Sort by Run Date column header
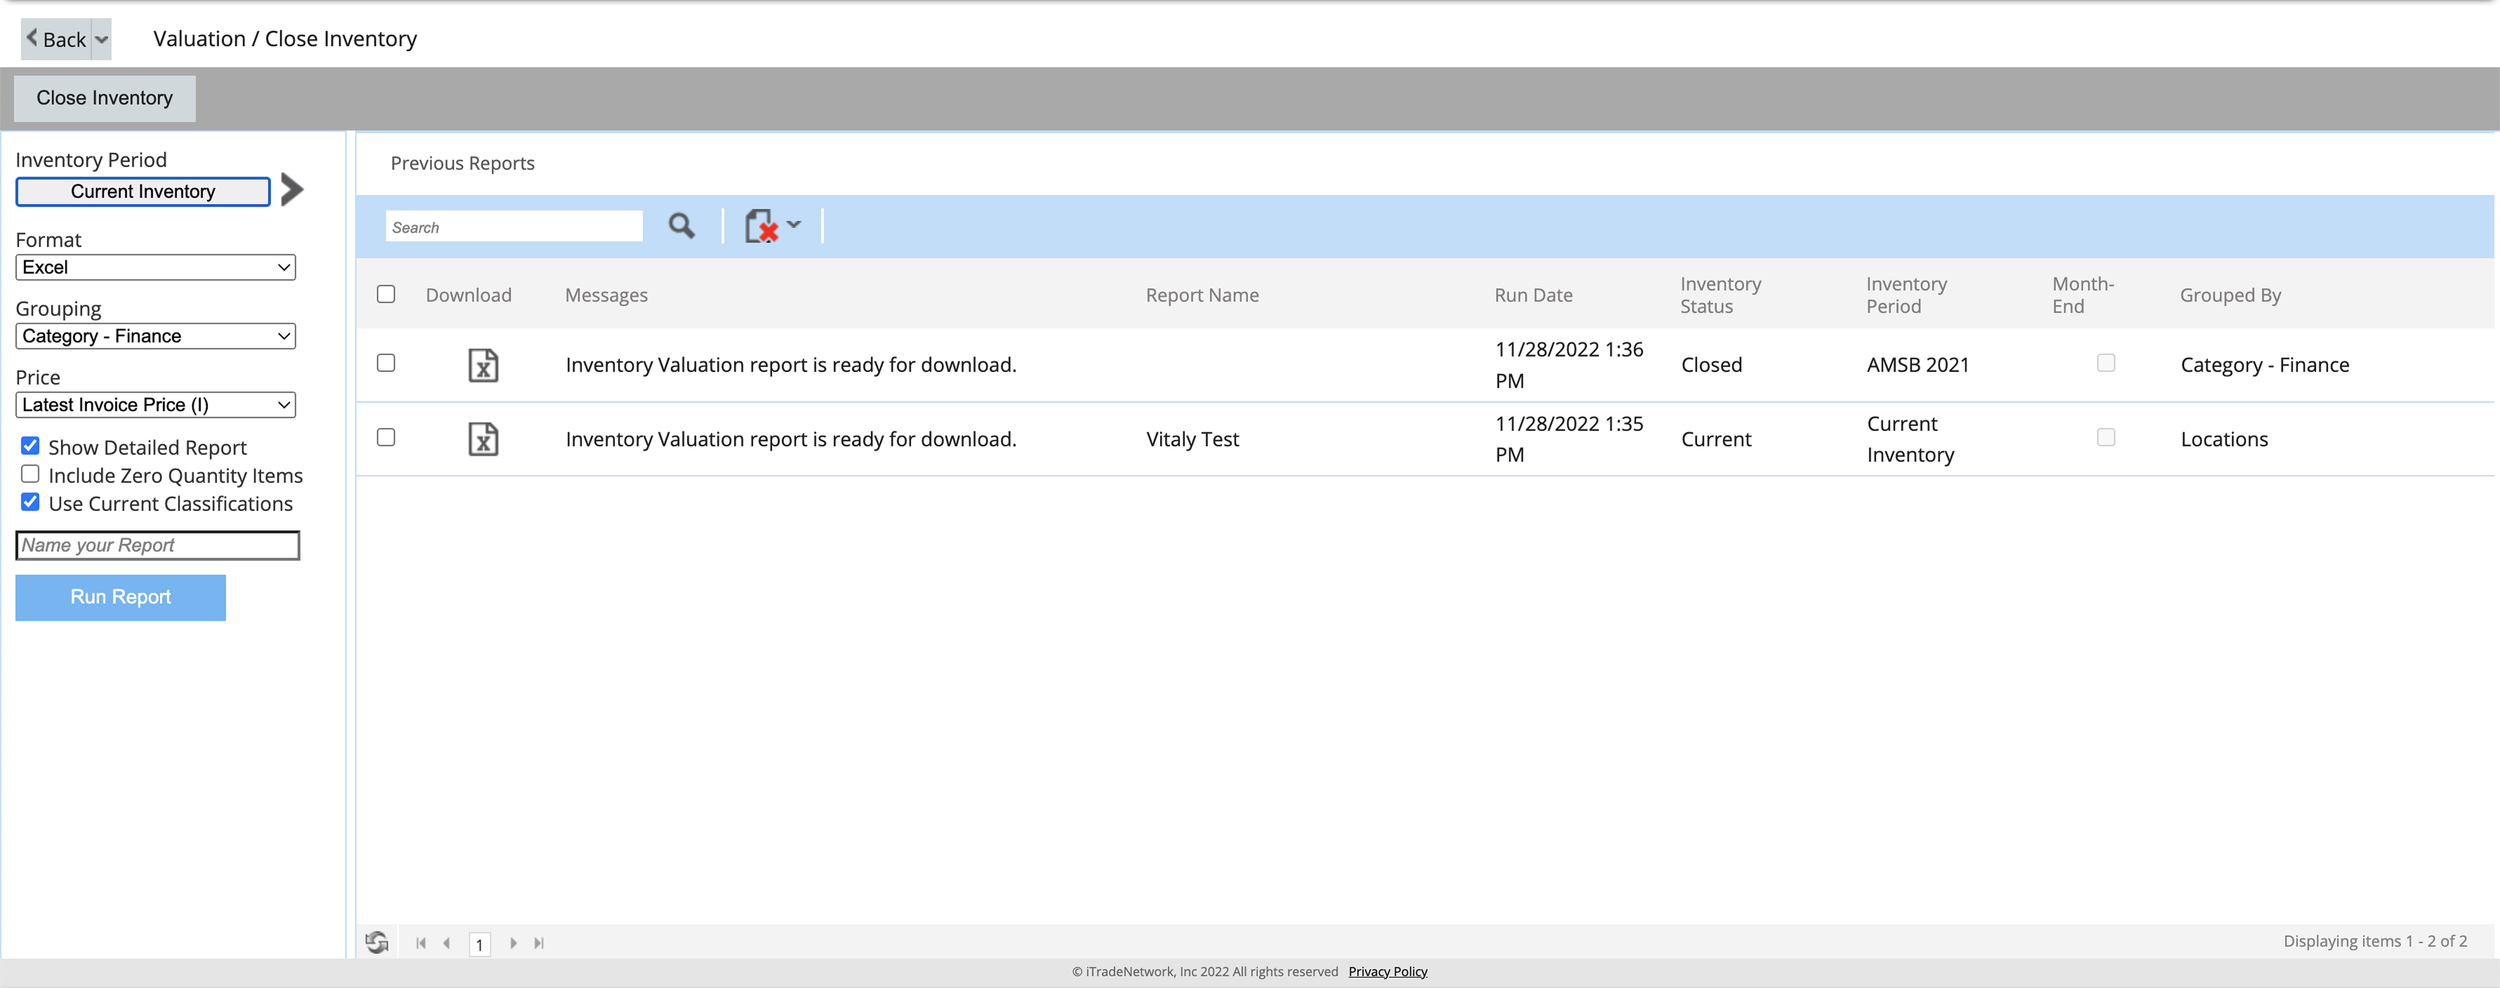The image size is (2500, 988). tap(1533, 295)
